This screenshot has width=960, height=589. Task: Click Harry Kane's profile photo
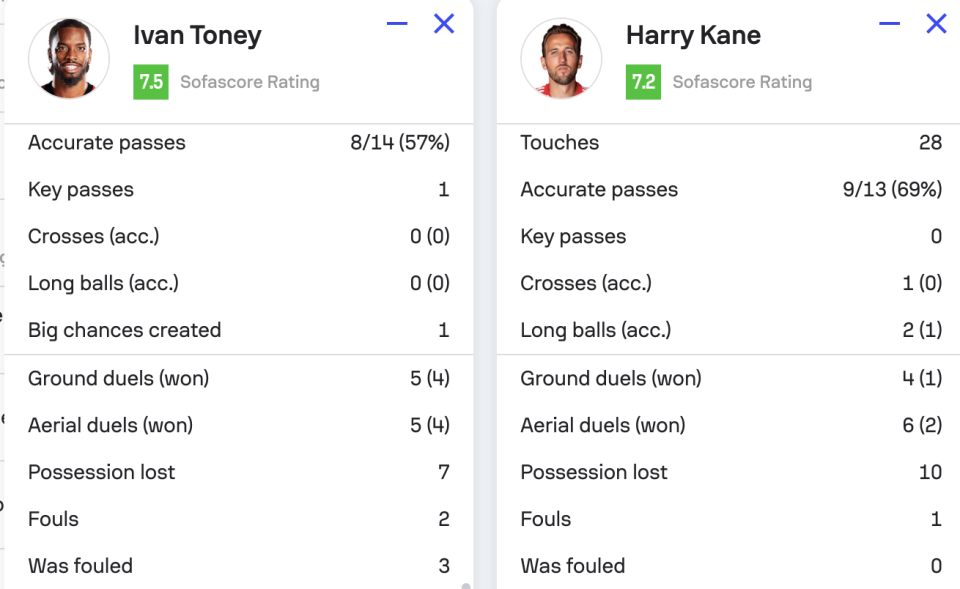(561, 58)
